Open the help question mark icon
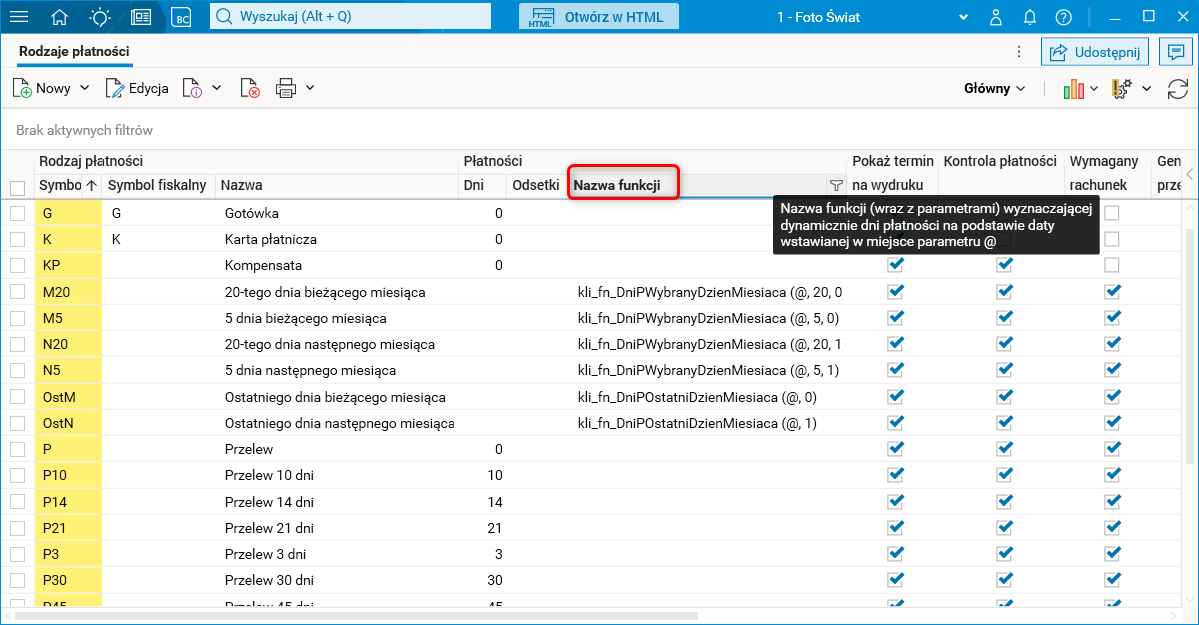This screenshot has width=1199, height=625. tap(1064, 17)
